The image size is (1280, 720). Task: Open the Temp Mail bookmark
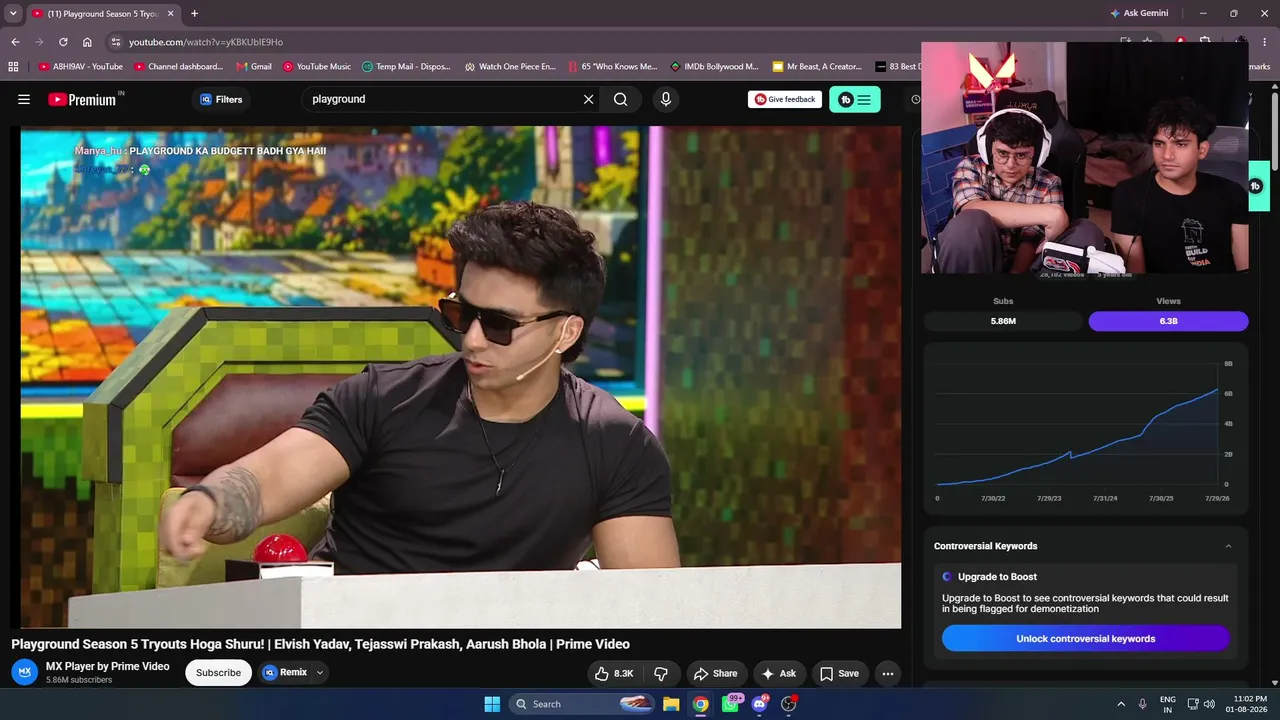406,67
